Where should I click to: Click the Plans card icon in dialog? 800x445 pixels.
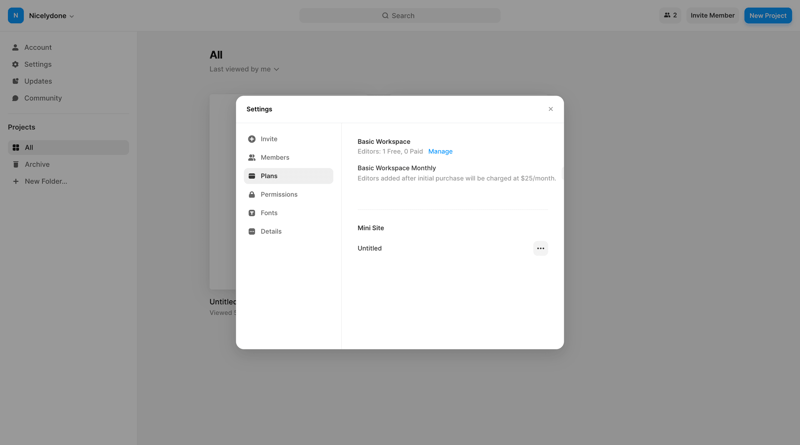[252, 176]
